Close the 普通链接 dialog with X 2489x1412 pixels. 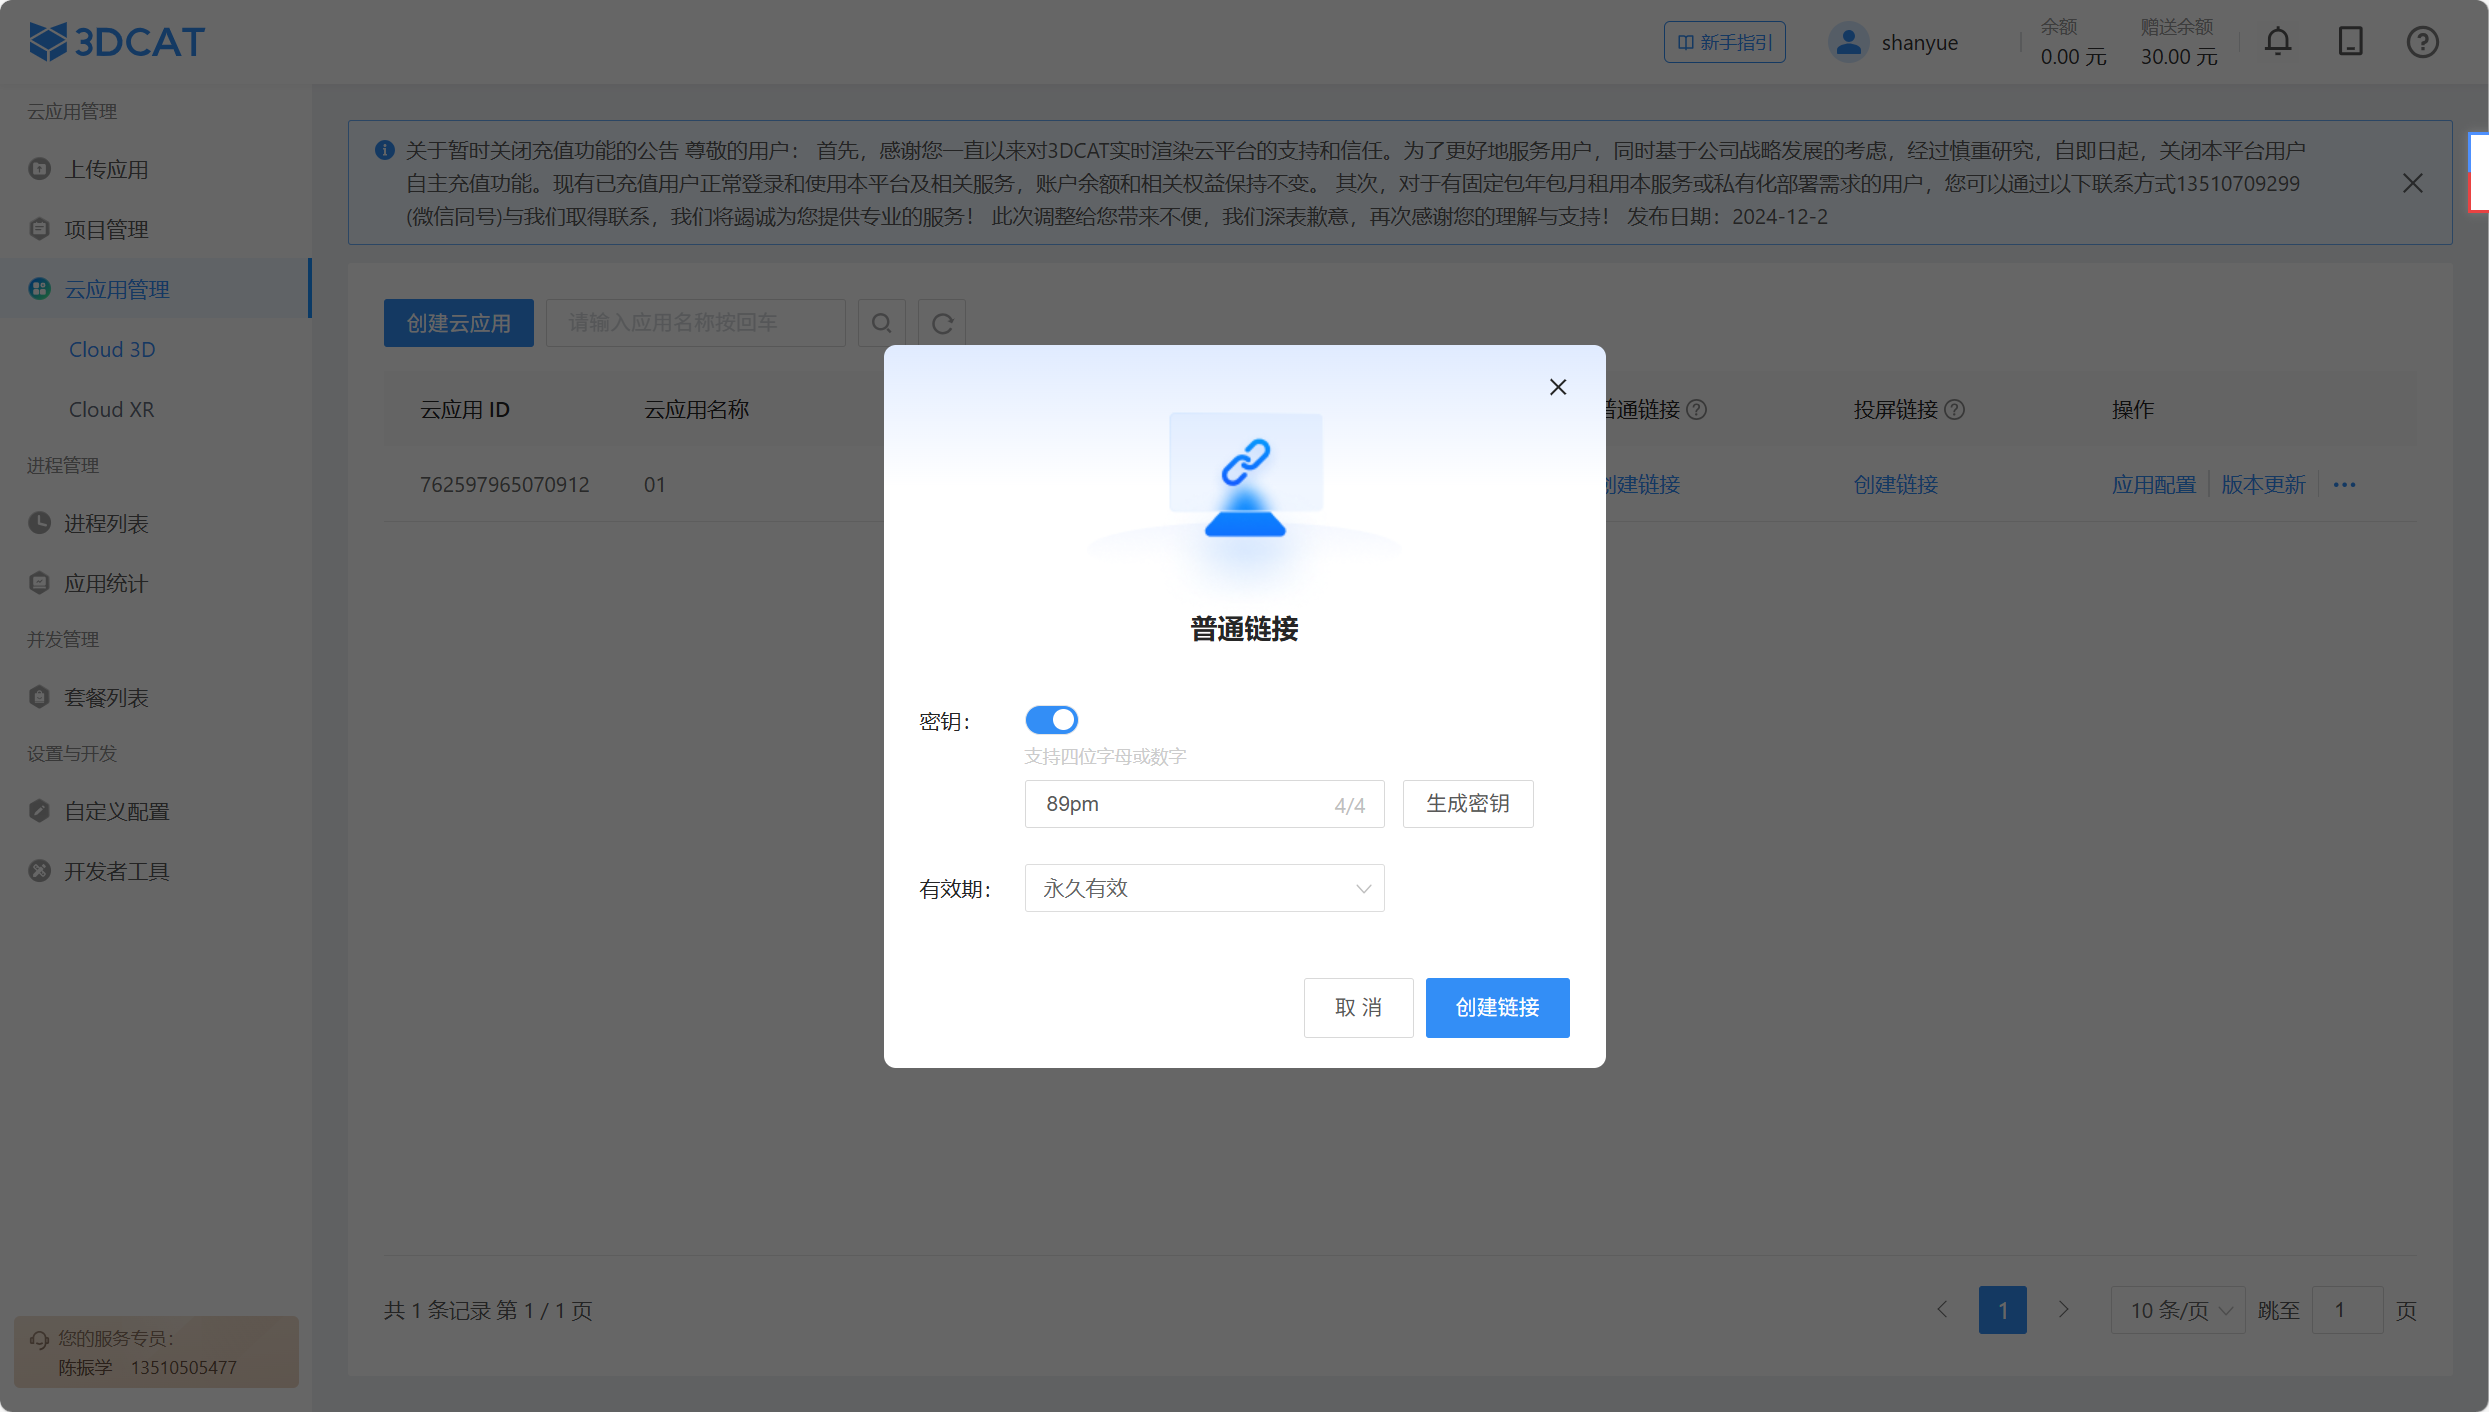click(1558, 387)
